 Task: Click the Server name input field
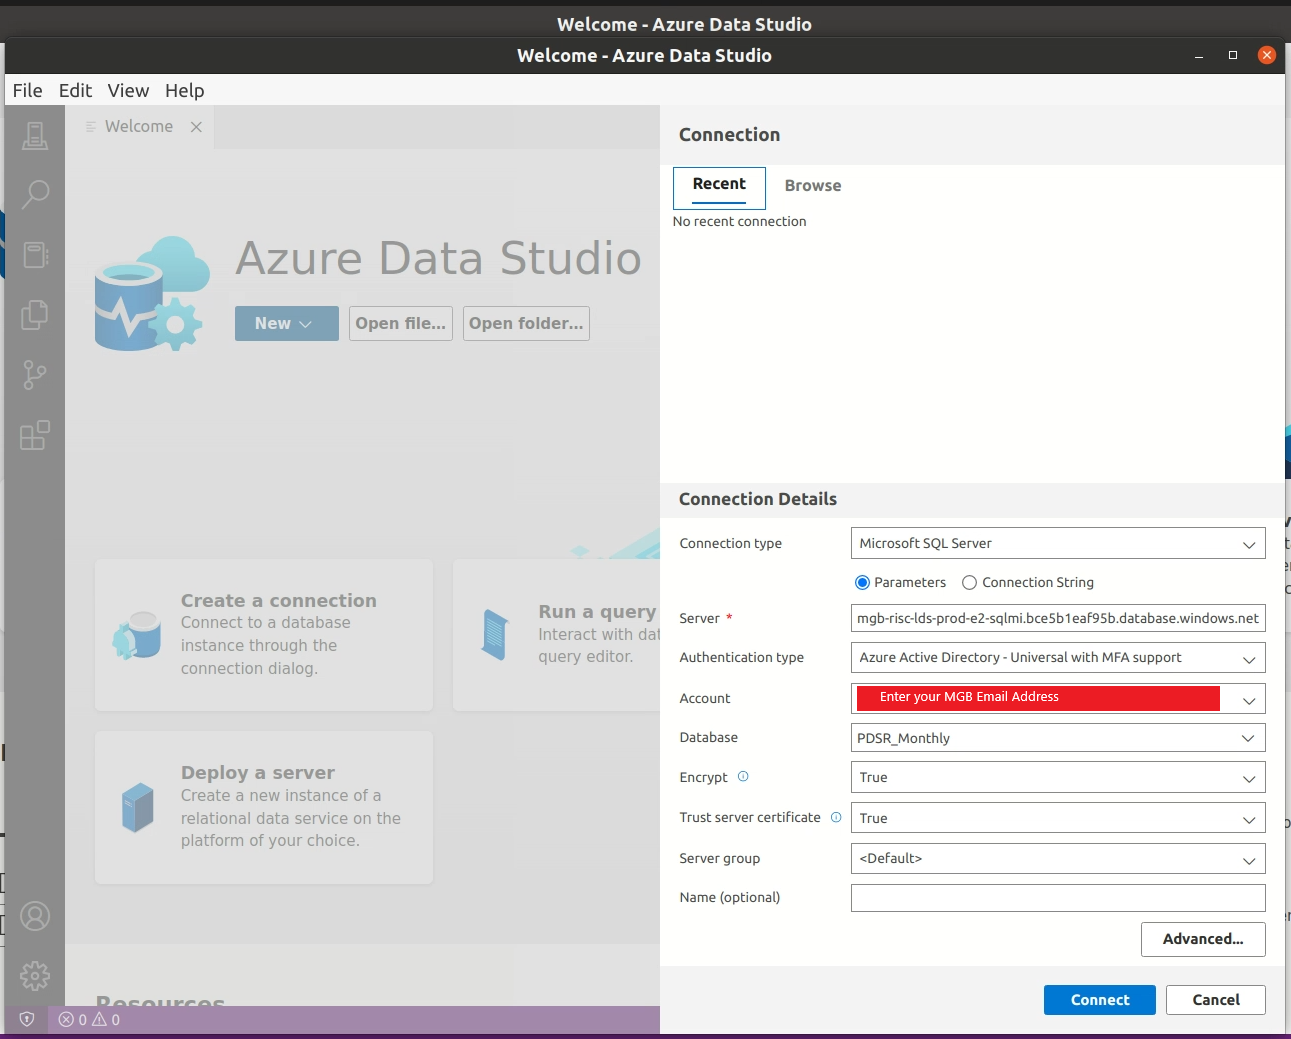tap(1058, 618)
